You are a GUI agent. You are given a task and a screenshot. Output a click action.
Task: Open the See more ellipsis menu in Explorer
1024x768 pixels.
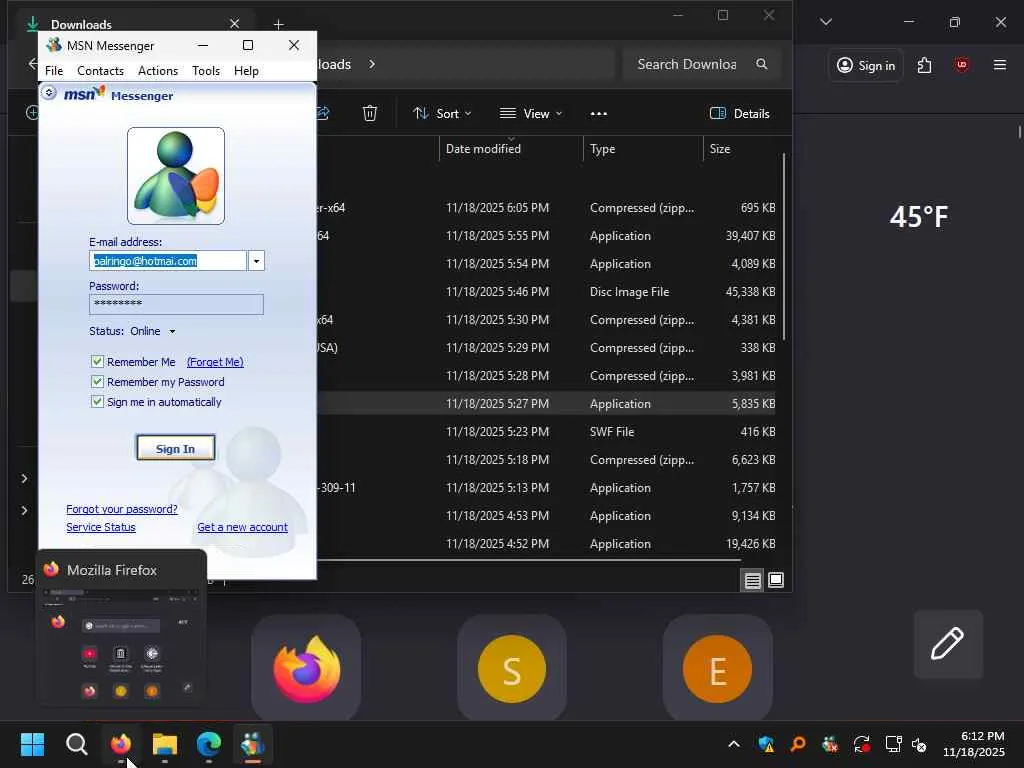click(x=598, y=114)
